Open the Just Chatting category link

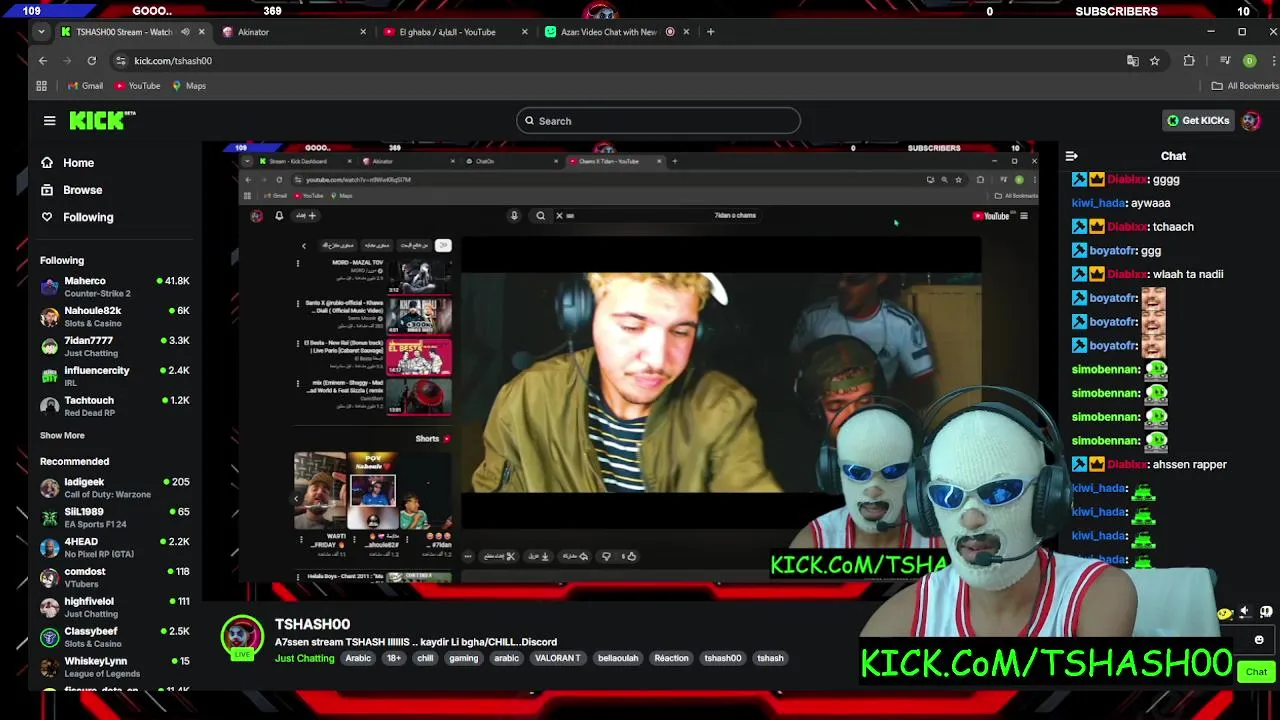click(305, 658)
